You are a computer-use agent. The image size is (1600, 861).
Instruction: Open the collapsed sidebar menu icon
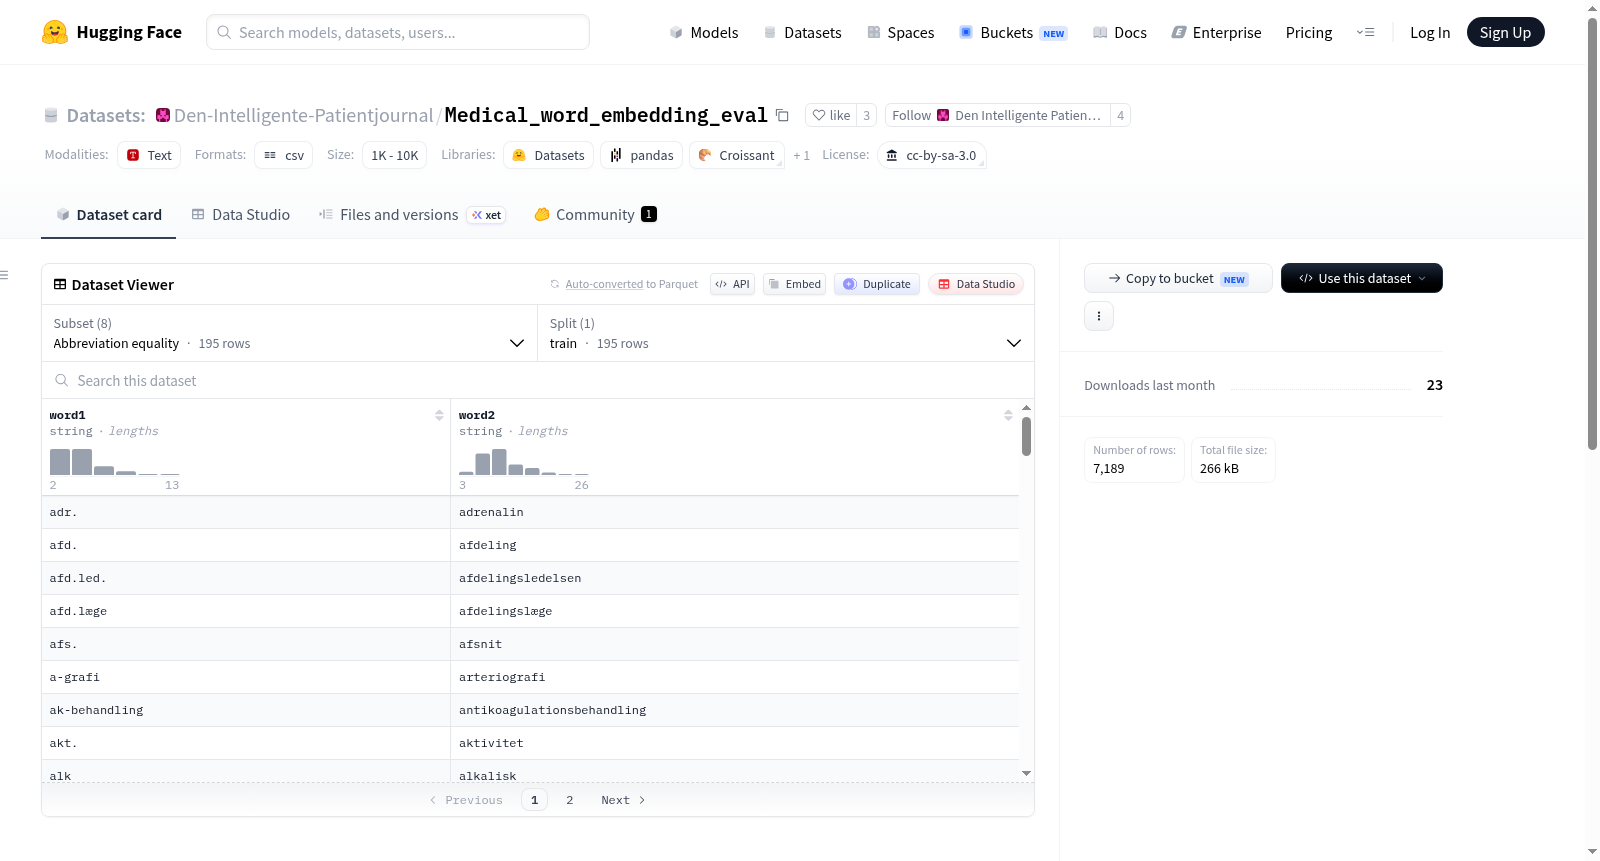(x=5, y=275)
